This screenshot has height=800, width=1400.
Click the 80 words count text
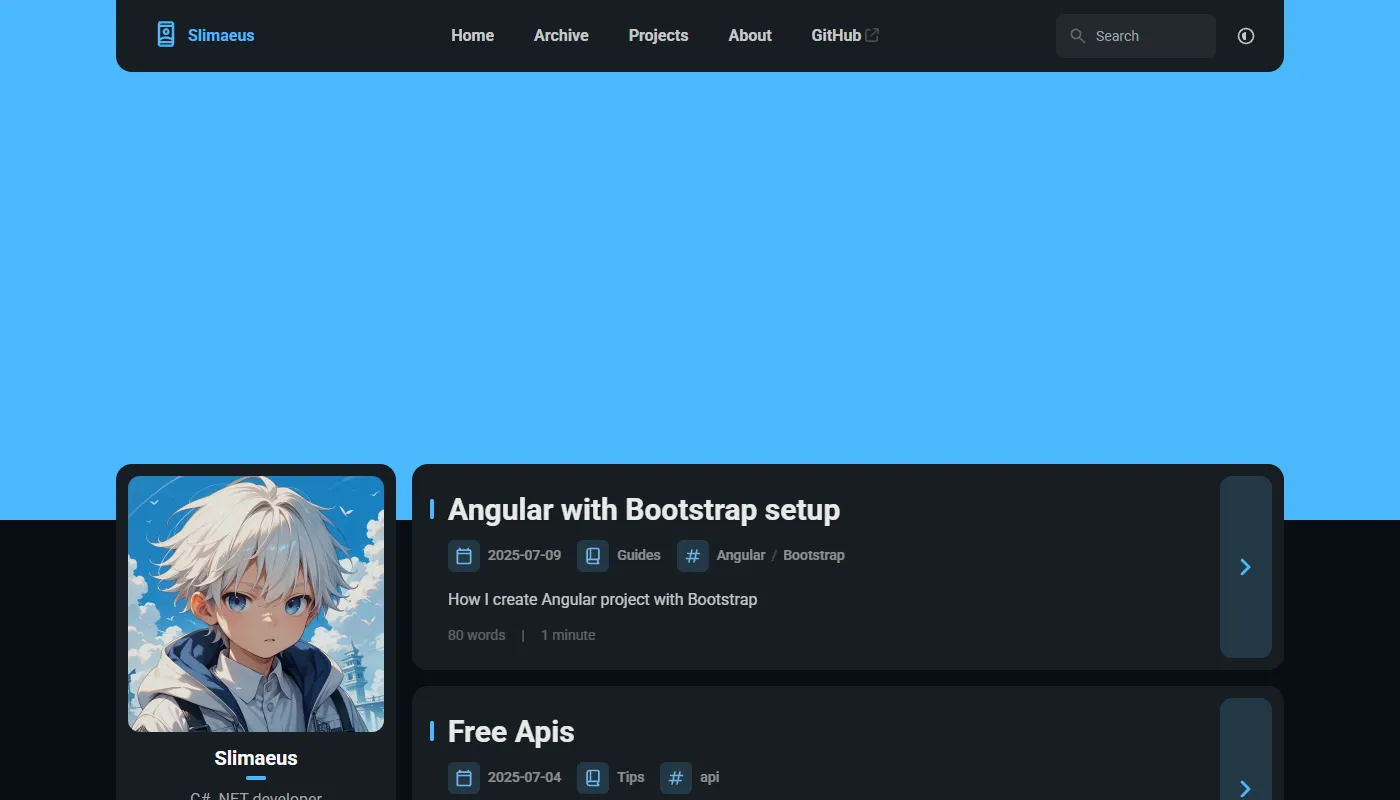pyautogui.click(x=477, y=635)
